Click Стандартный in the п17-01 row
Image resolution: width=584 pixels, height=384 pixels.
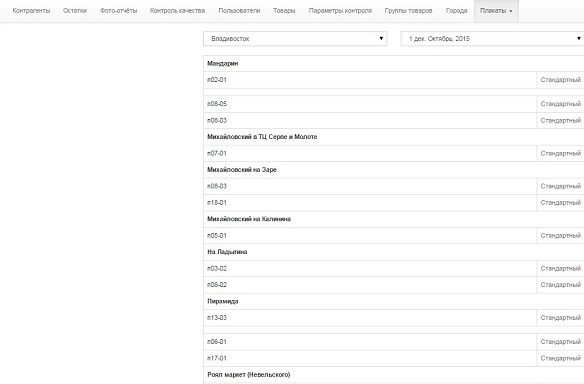561,358
